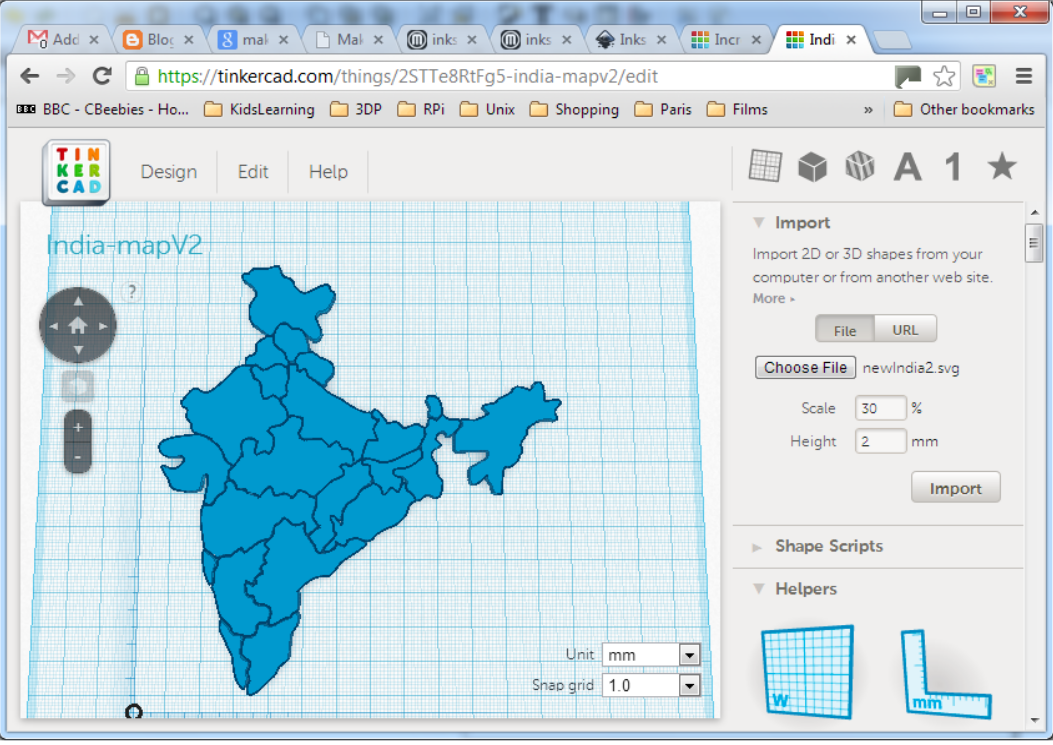Click the Choose File button
This screenshot has height=745, width=1053.
click(x=805, y=367)
